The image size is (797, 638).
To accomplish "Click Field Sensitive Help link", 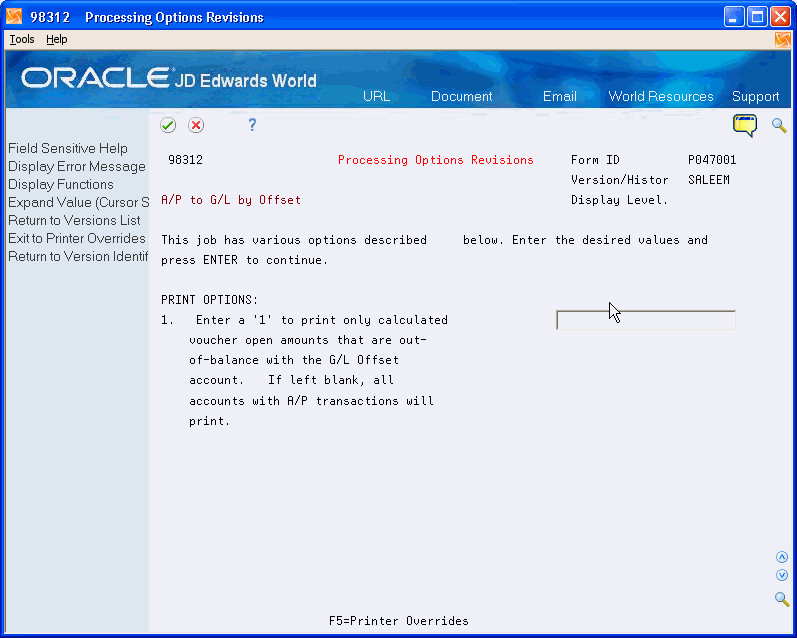I will (68, 148).
